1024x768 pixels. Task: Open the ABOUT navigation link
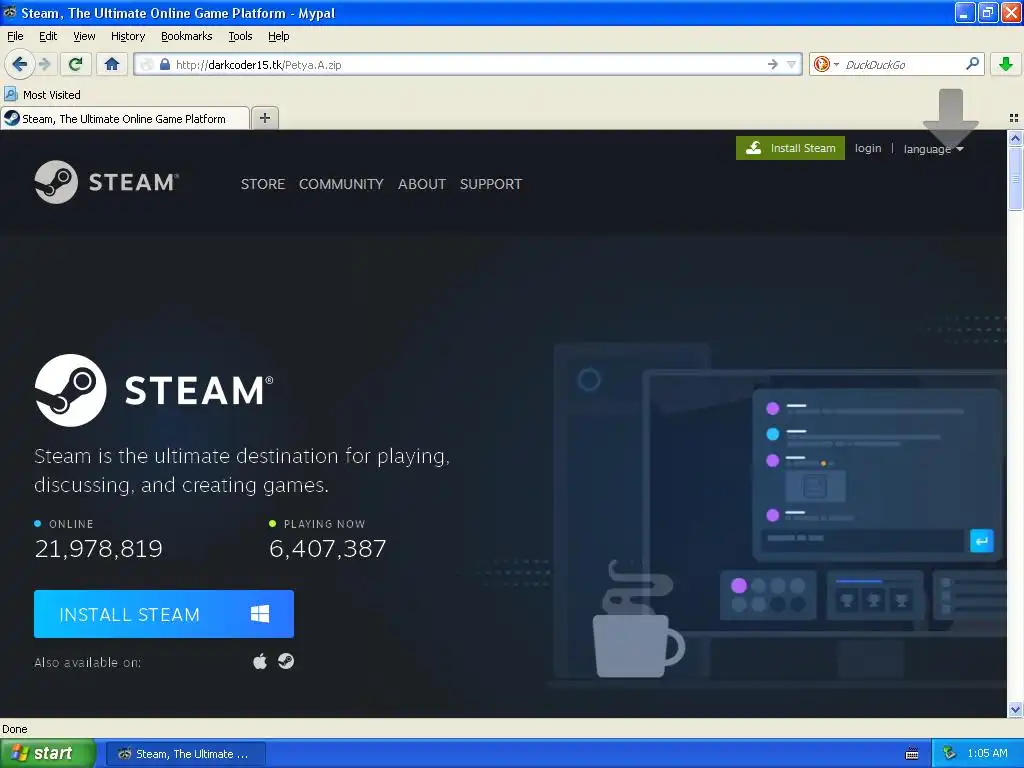point(422,184)
